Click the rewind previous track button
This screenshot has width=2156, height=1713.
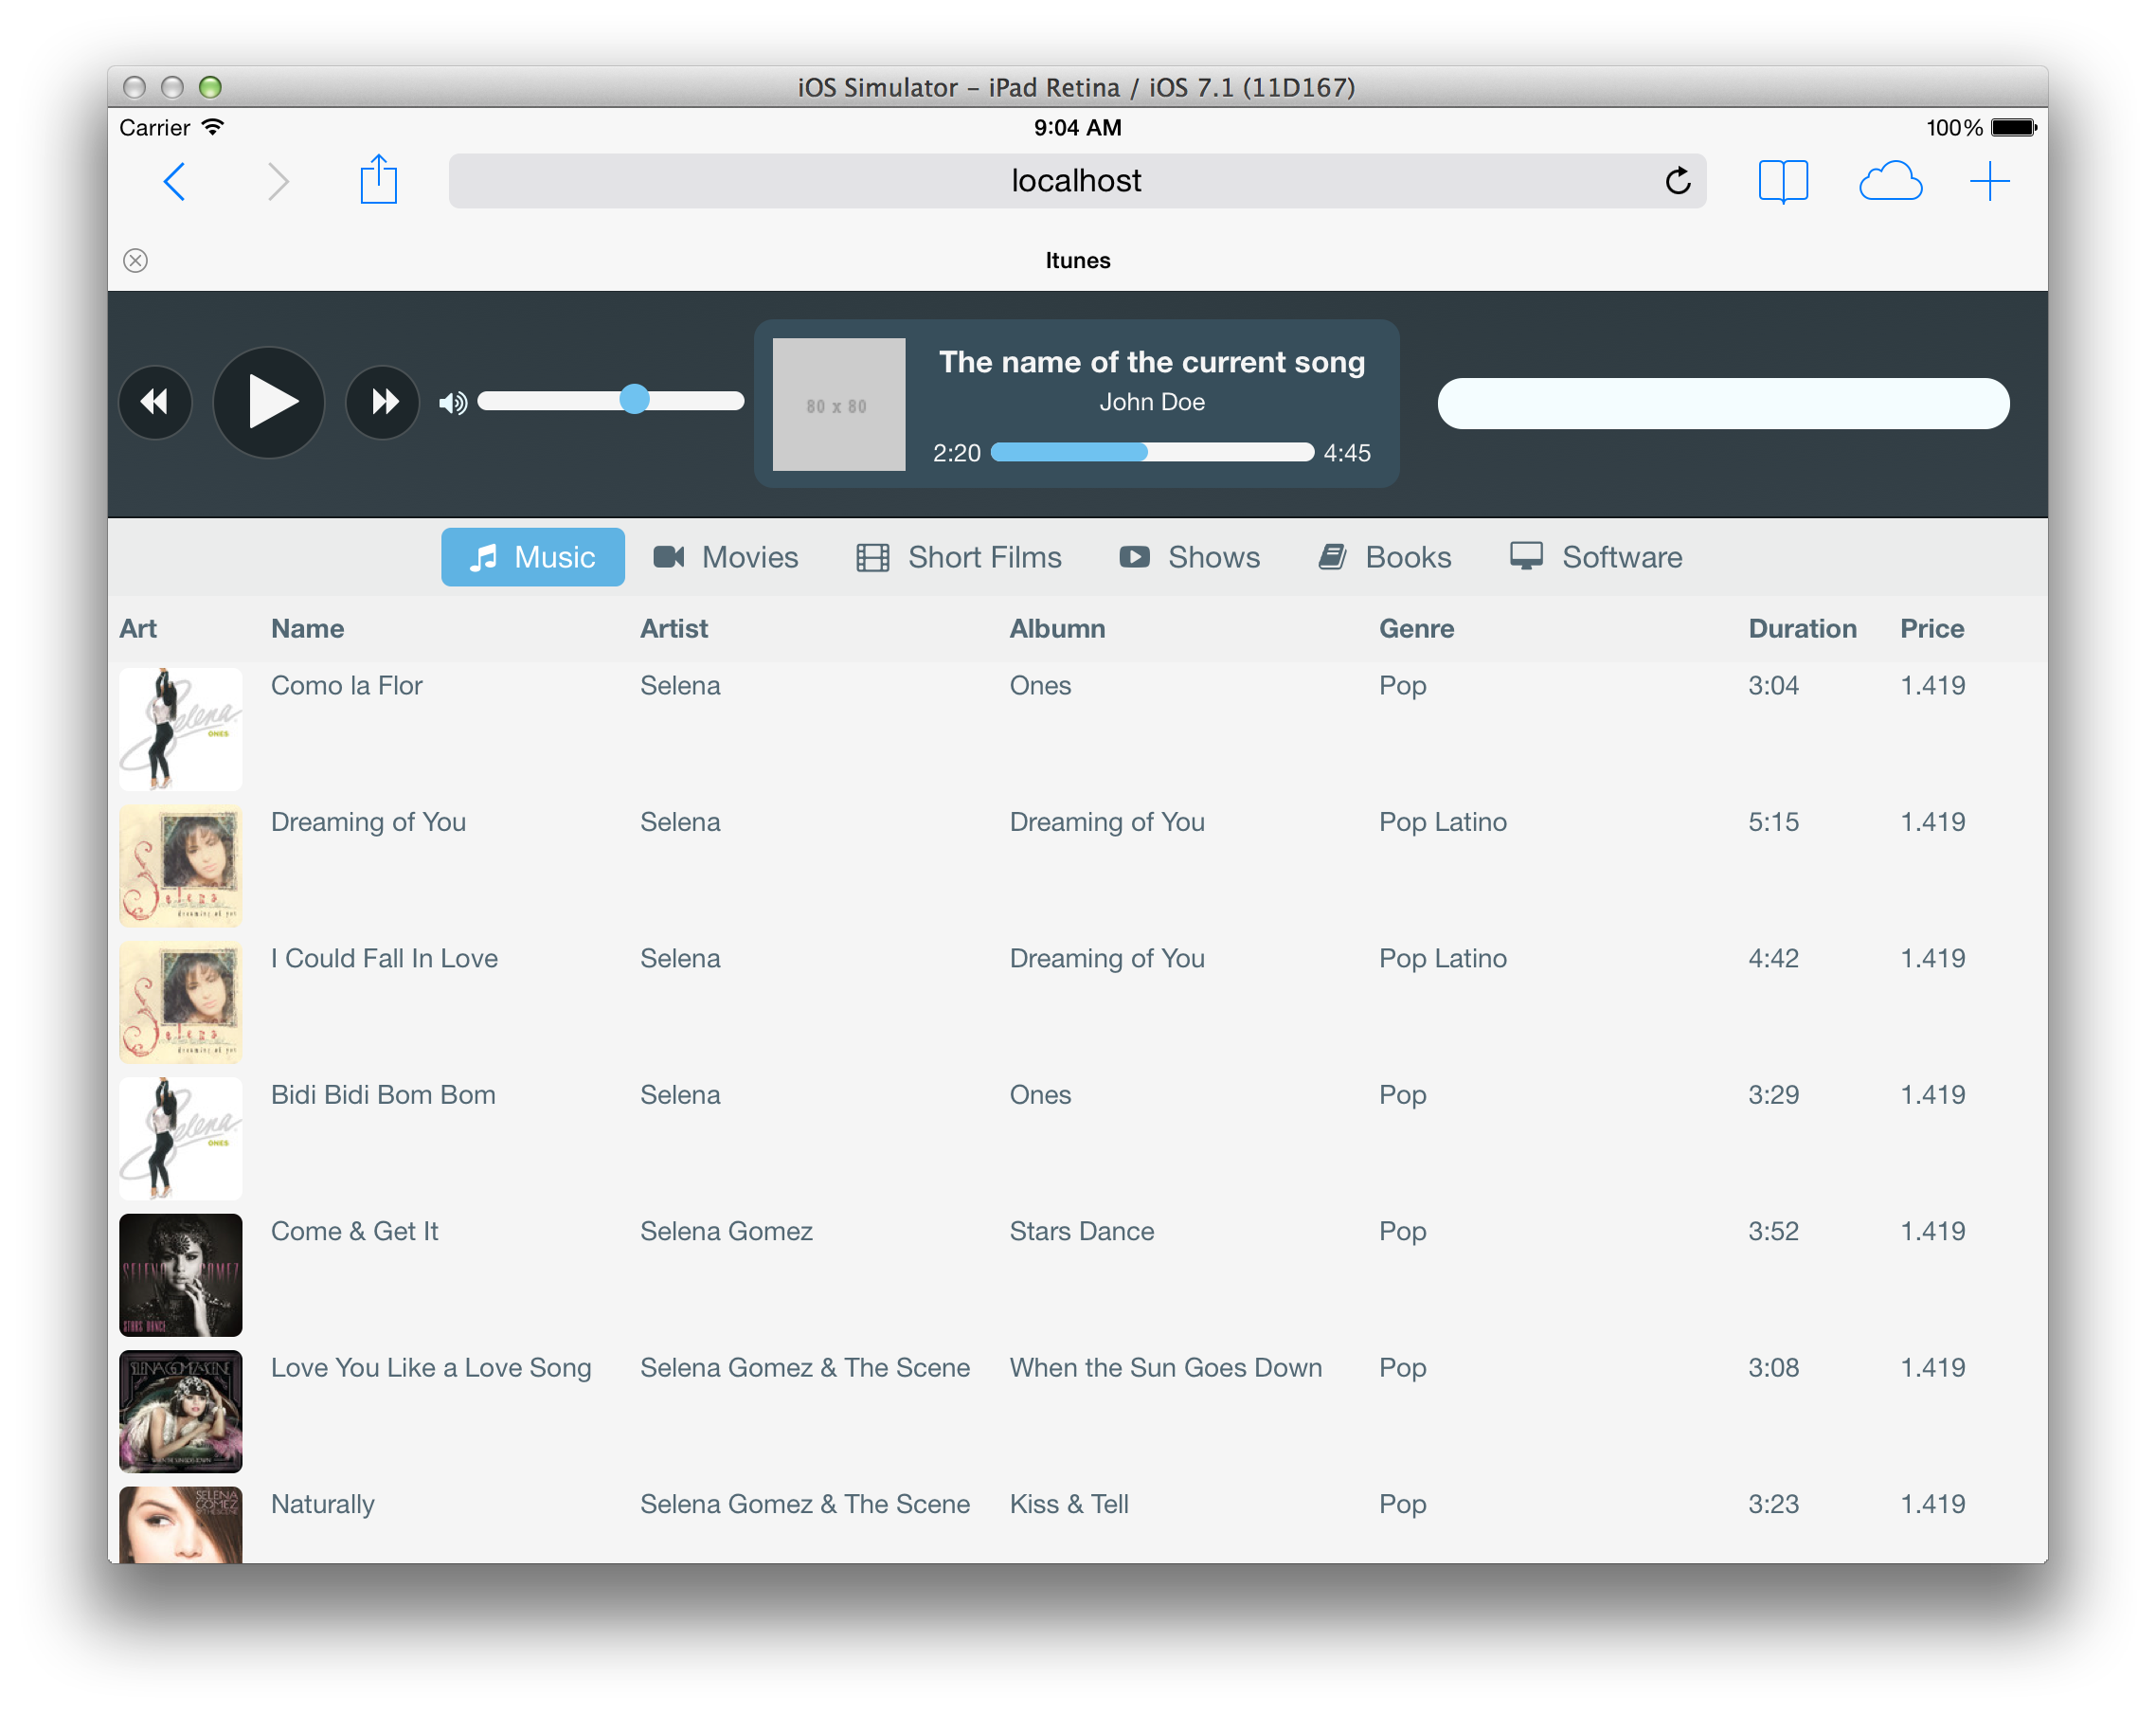[155, 402]
